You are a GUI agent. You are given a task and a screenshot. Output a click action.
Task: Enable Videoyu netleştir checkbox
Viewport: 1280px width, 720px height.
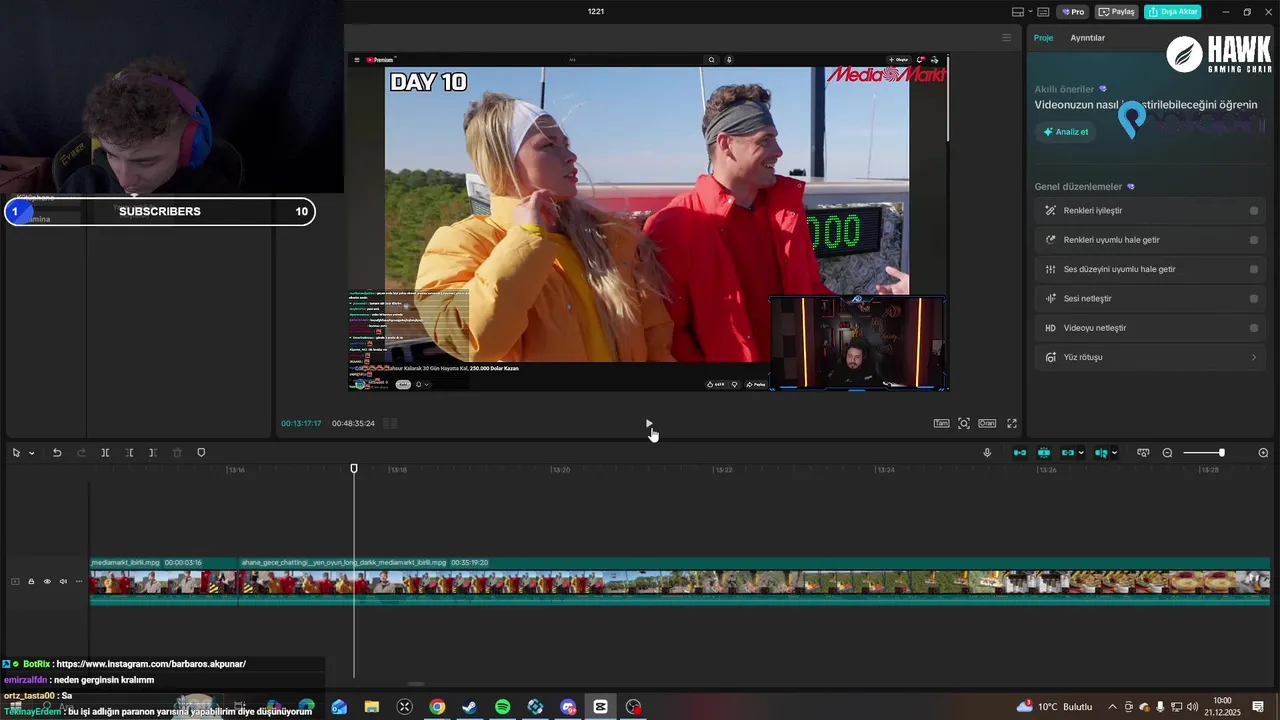click(x=1254, y=328)
